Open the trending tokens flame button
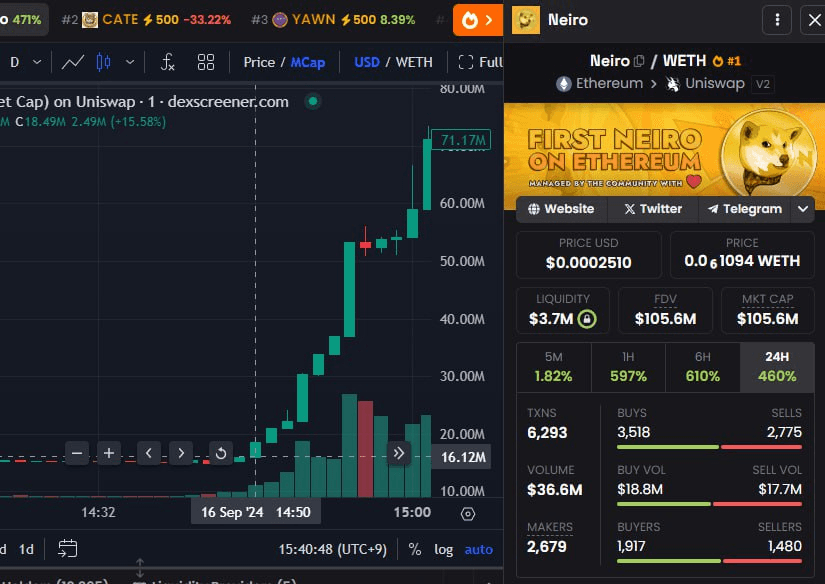This screenshot has width=825, height=584. [477, 20]
